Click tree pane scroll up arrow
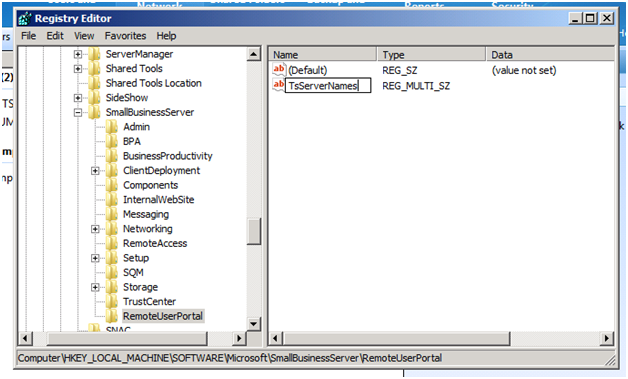 tap(254, 54)
